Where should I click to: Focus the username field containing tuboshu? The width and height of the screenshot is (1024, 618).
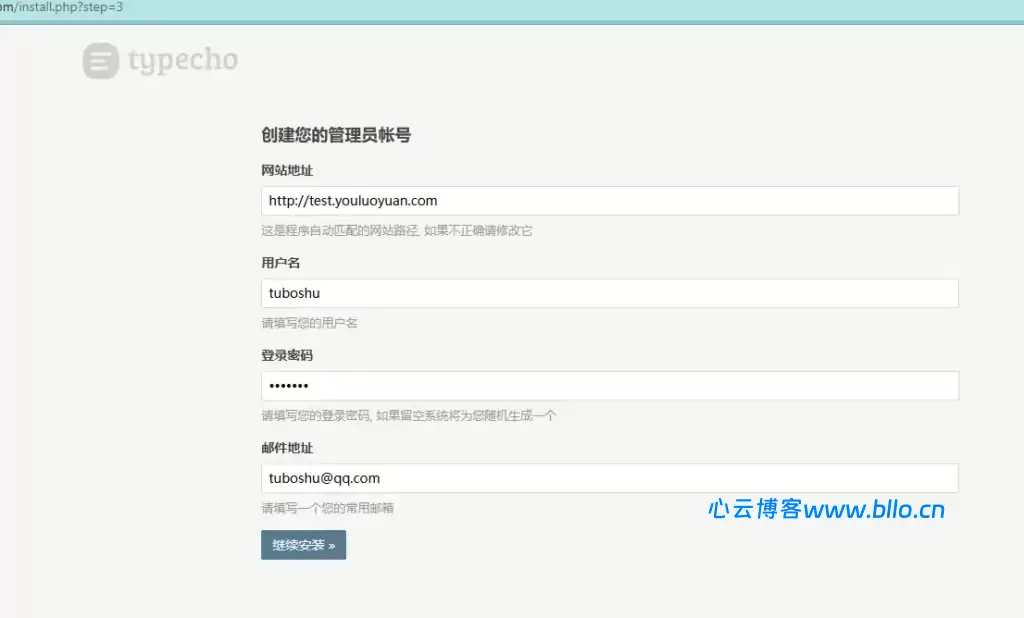(609, 293)
